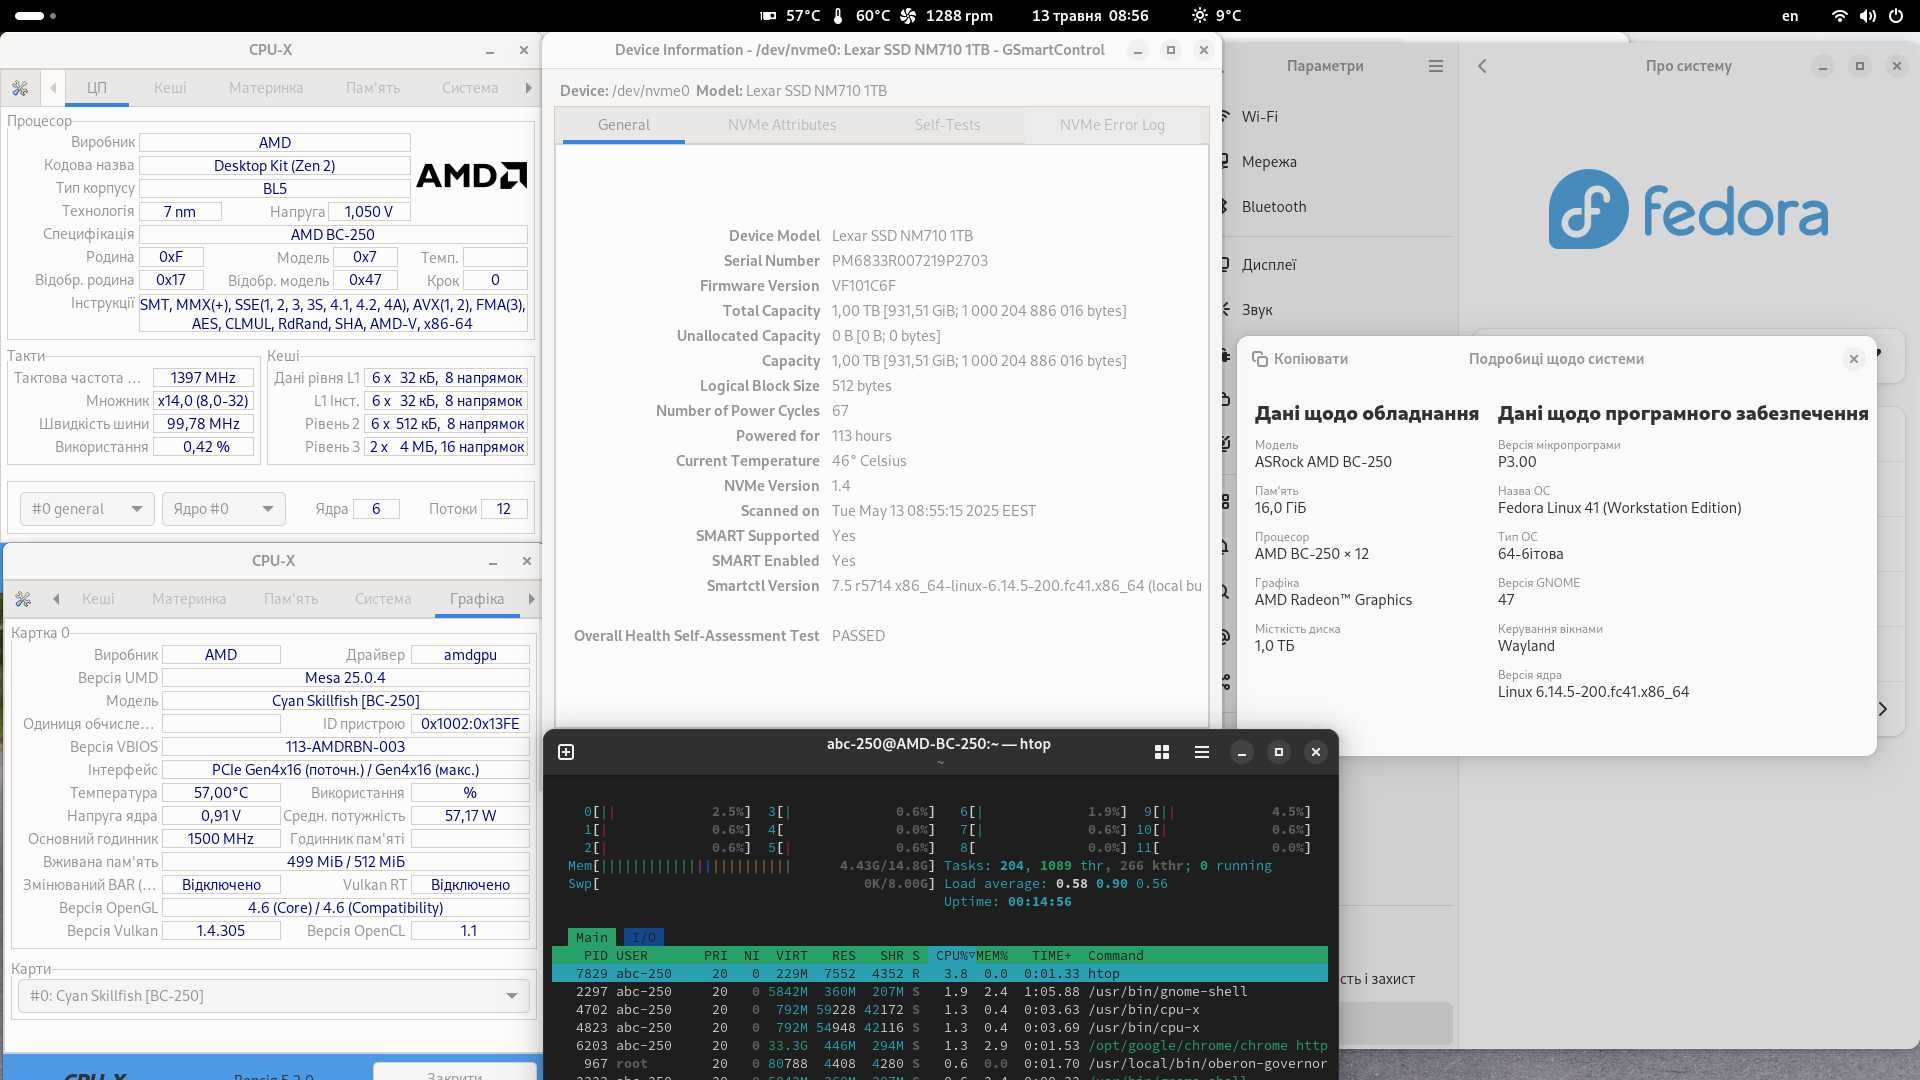
Task: Select General tab in GSmartControl
Action: coord(624,125)
